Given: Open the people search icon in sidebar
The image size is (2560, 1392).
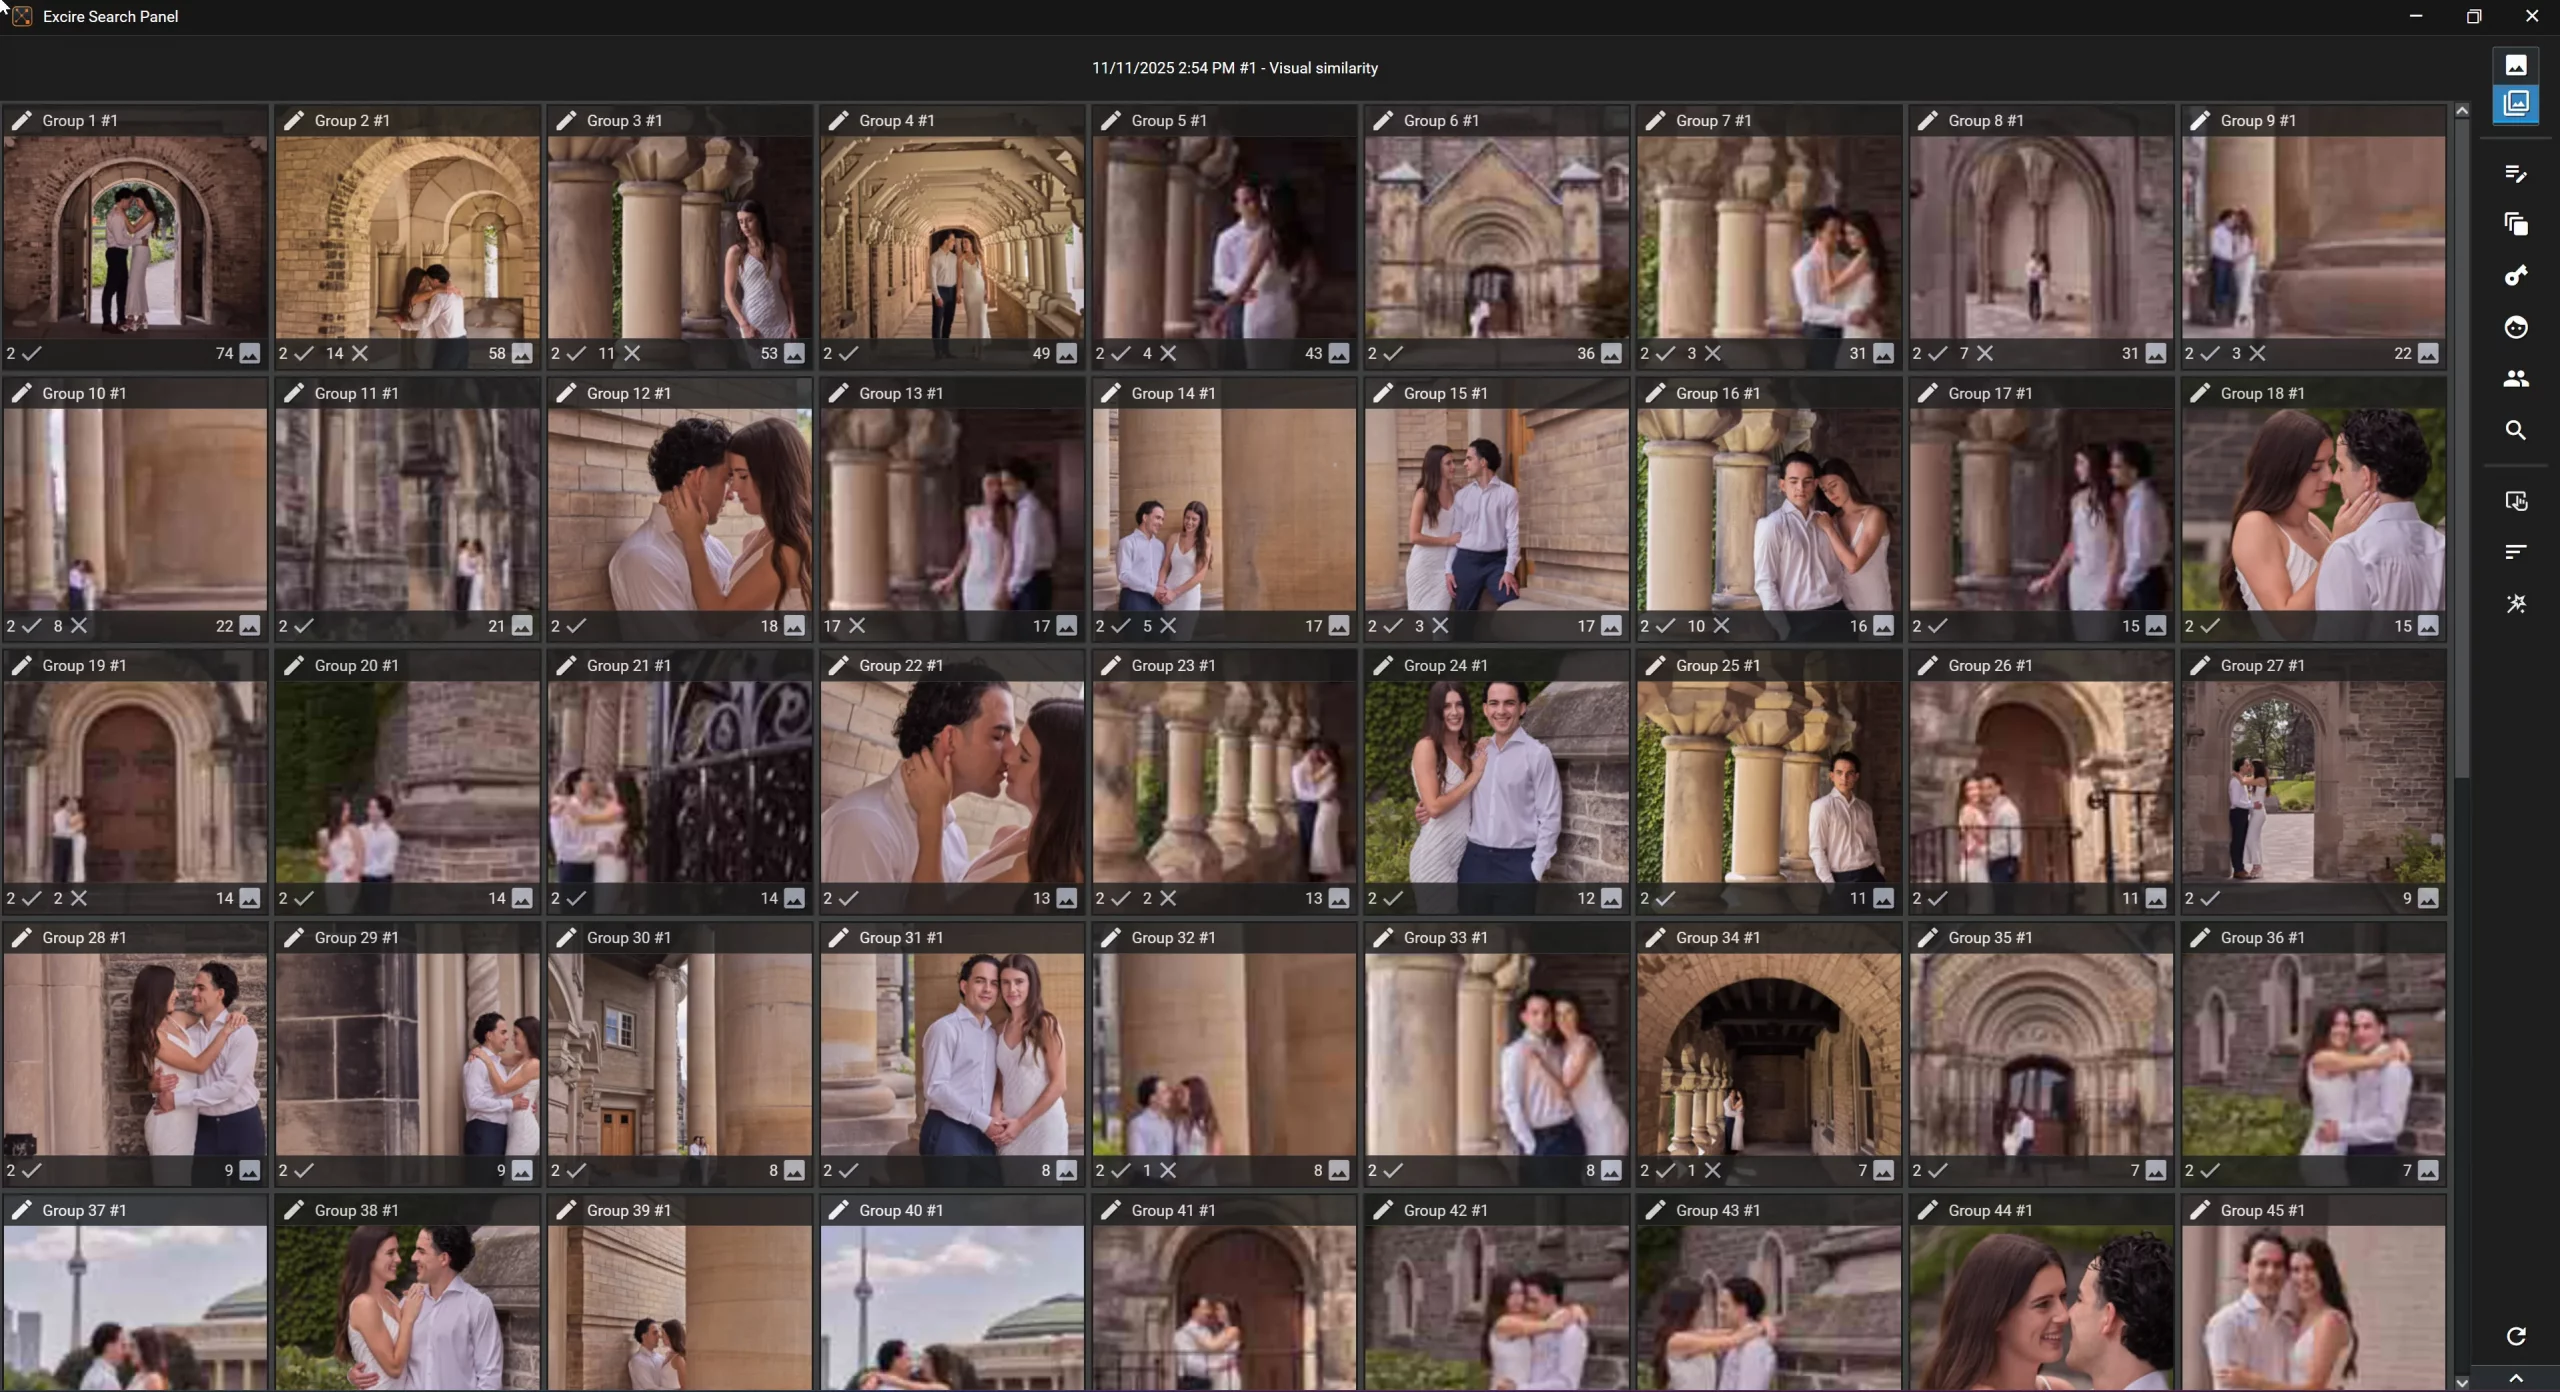Looking at the screenshot, I should point(2515,379).
